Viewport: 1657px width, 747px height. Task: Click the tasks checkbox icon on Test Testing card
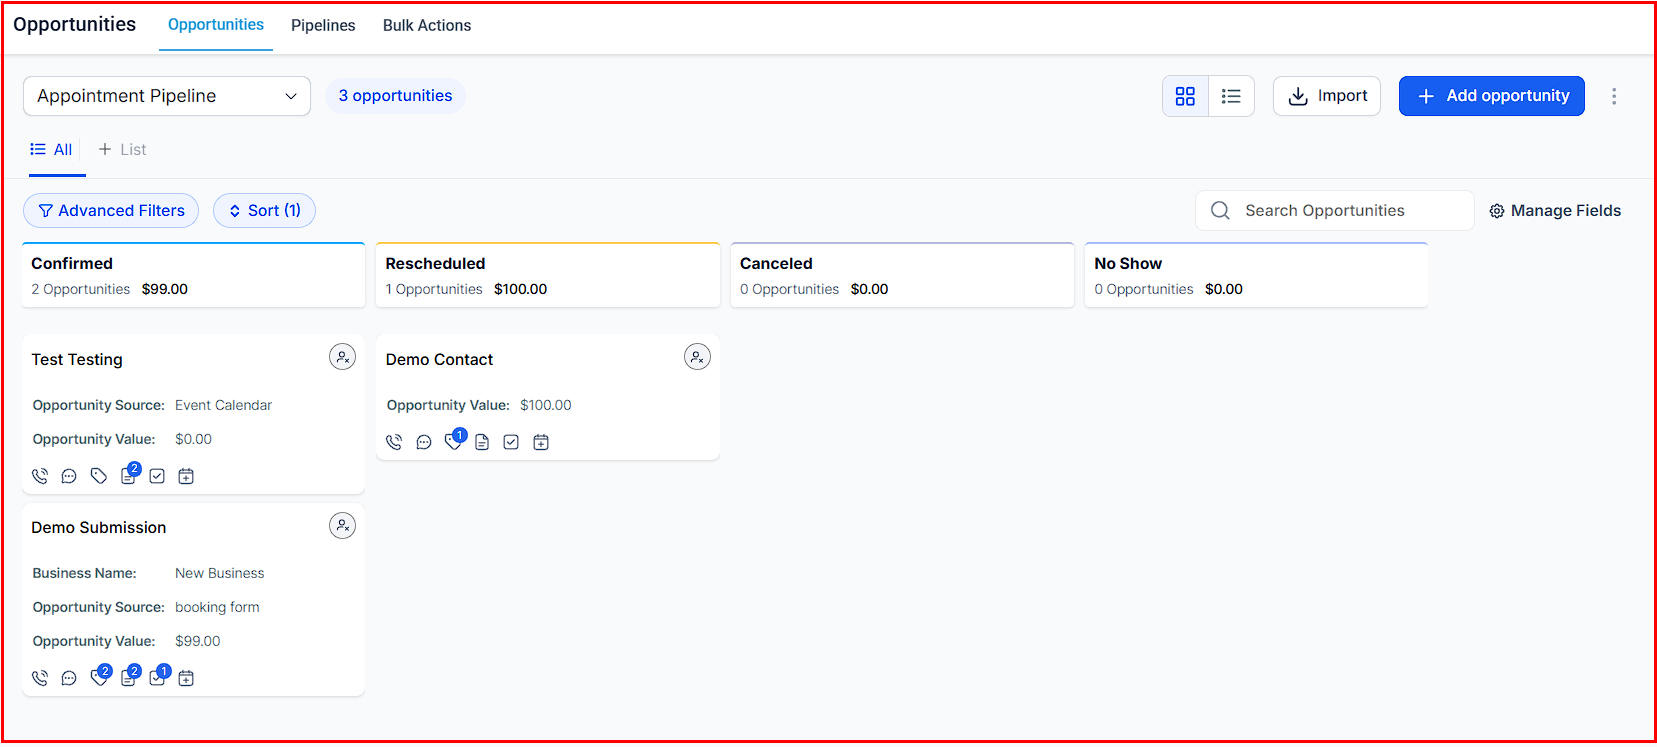[x=157, y=477]
